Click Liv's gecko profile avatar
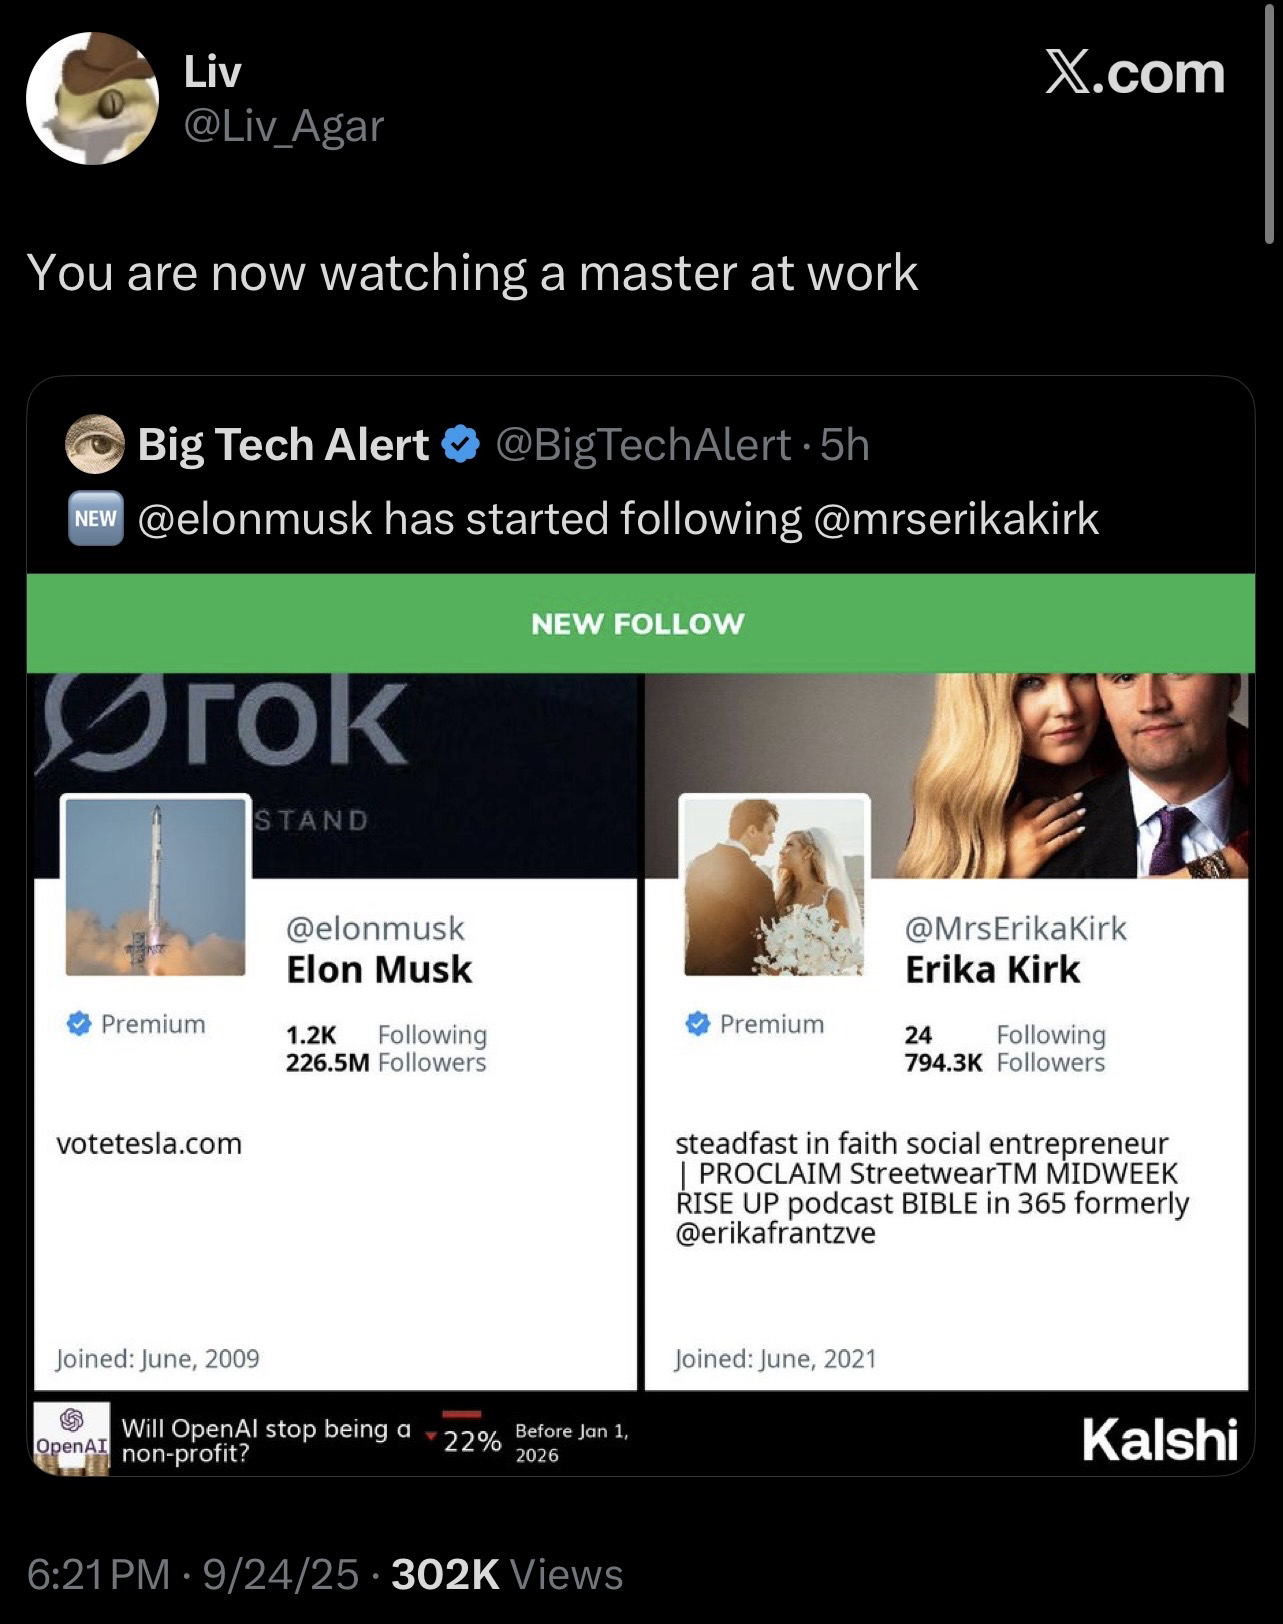The image size is (1283, 1624). [x=92, y=99]
